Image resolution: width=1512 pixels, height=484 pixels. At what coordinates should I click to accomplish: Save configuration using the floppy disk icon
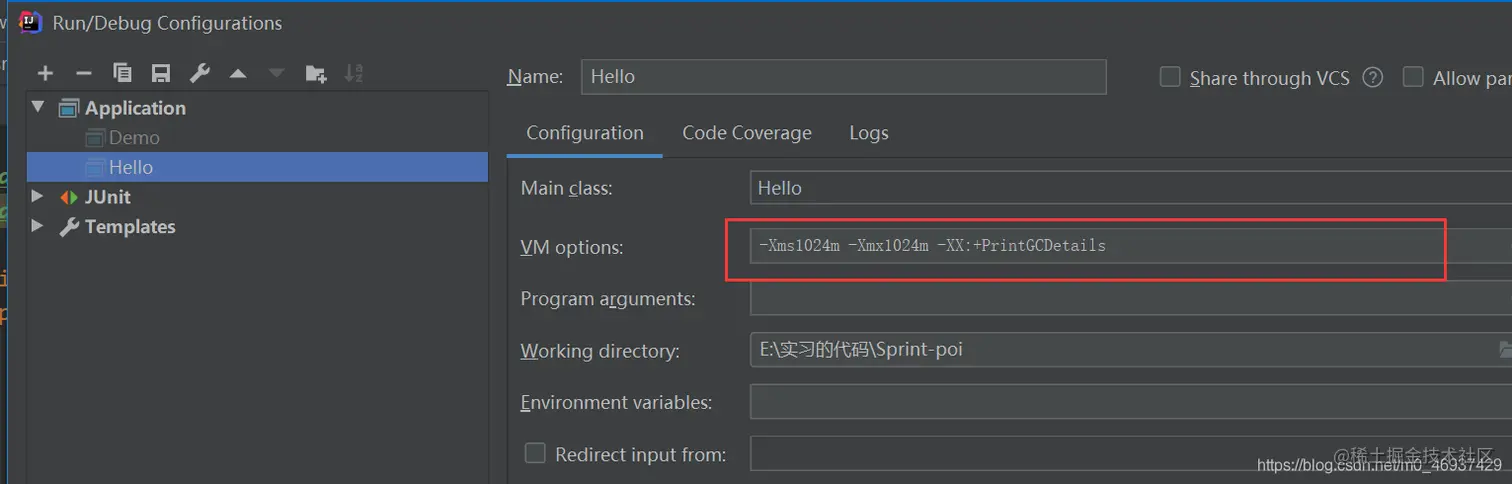tap(160, 73)
